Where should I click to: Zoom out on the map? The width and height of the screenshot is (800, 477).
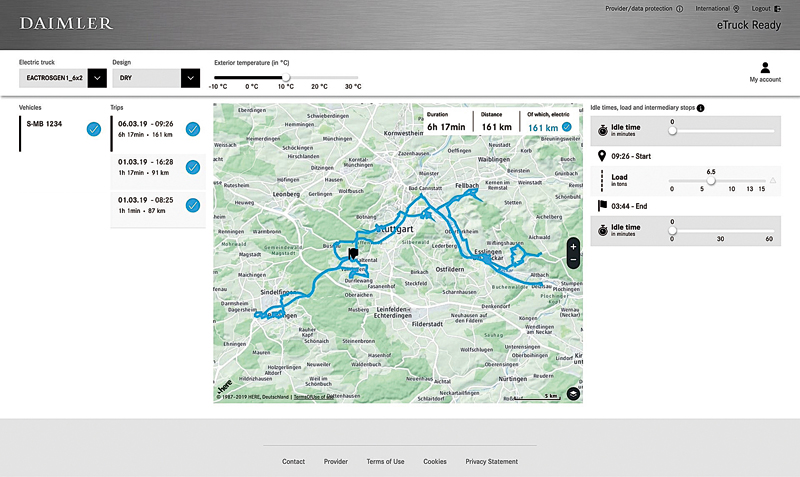[x=573, y=260]
